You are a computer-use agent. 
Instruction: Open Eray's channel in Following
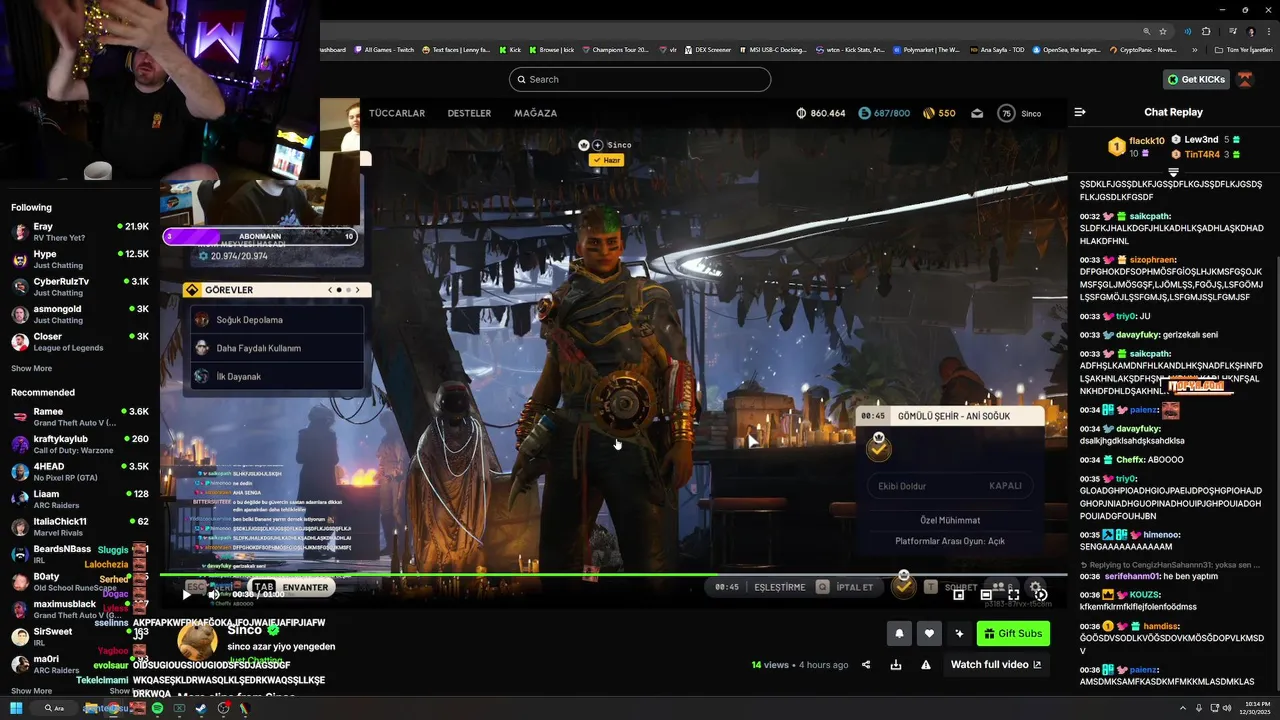pos(80,232)
